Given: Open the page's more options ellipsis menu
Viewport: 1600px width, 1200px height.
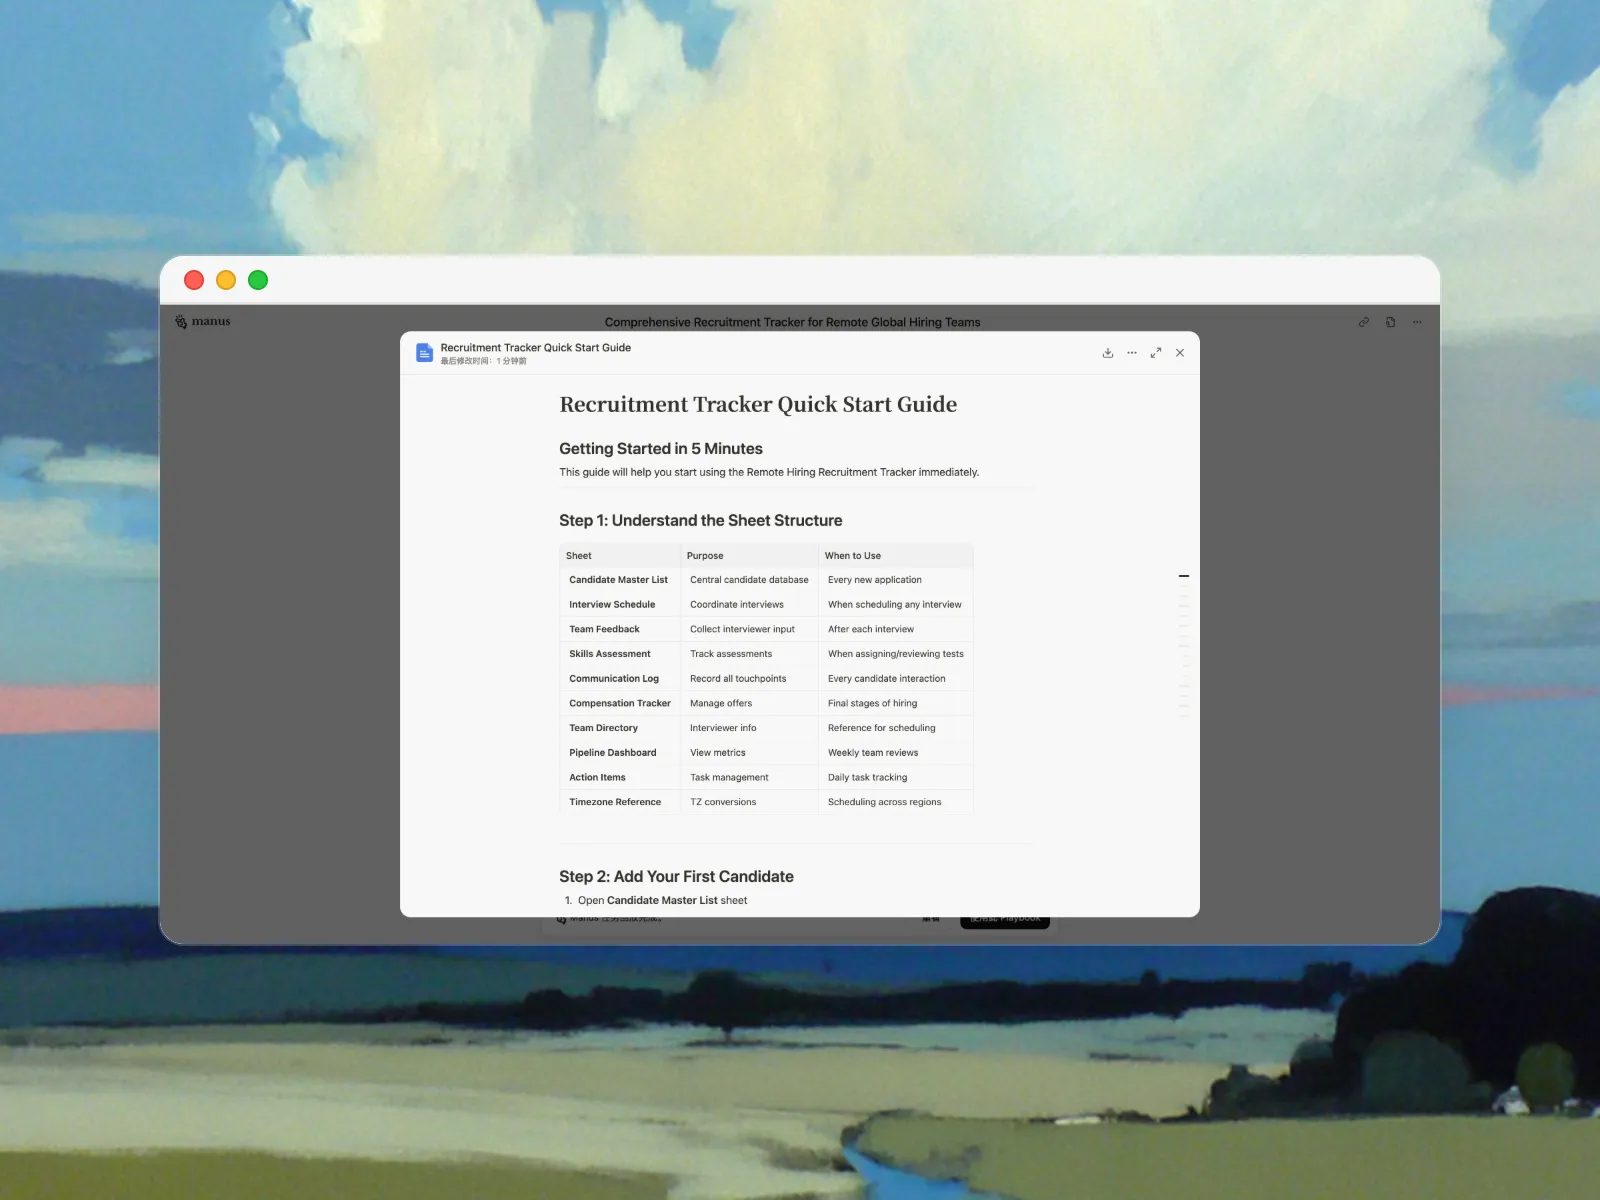Looking at the screenshot, I should pyautogui.click(x=1417, y=322).
